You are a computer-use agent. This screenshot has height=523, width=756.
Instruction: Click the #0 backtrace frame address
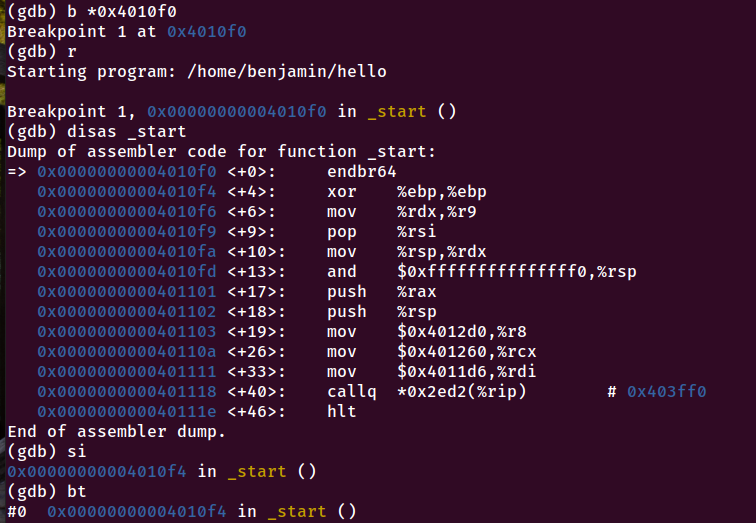[136, 511]
